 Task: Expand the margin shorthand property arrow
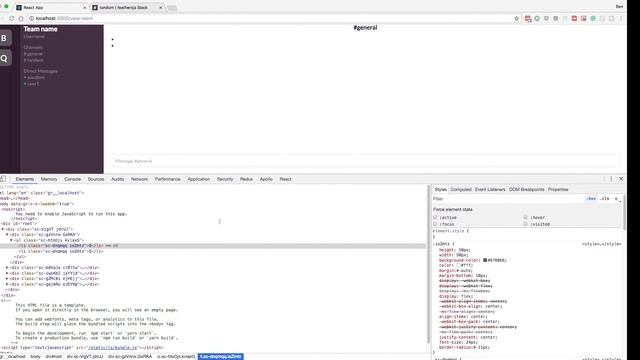point(458,271)
